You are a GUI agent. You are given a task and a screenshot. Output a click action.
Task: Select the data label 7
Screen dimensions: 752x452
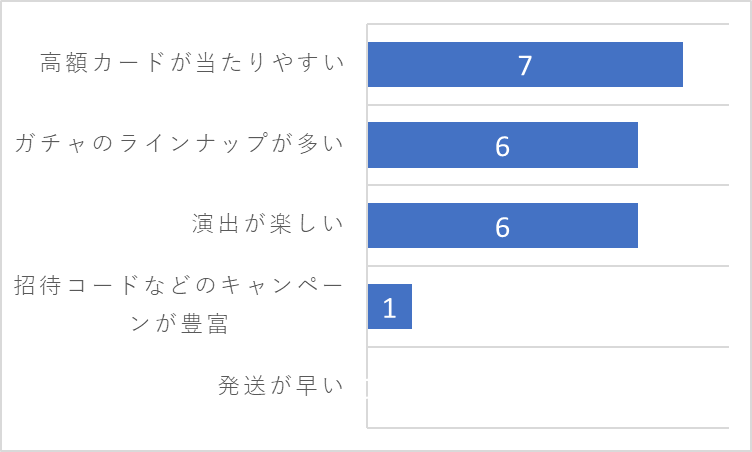(525, 65)
